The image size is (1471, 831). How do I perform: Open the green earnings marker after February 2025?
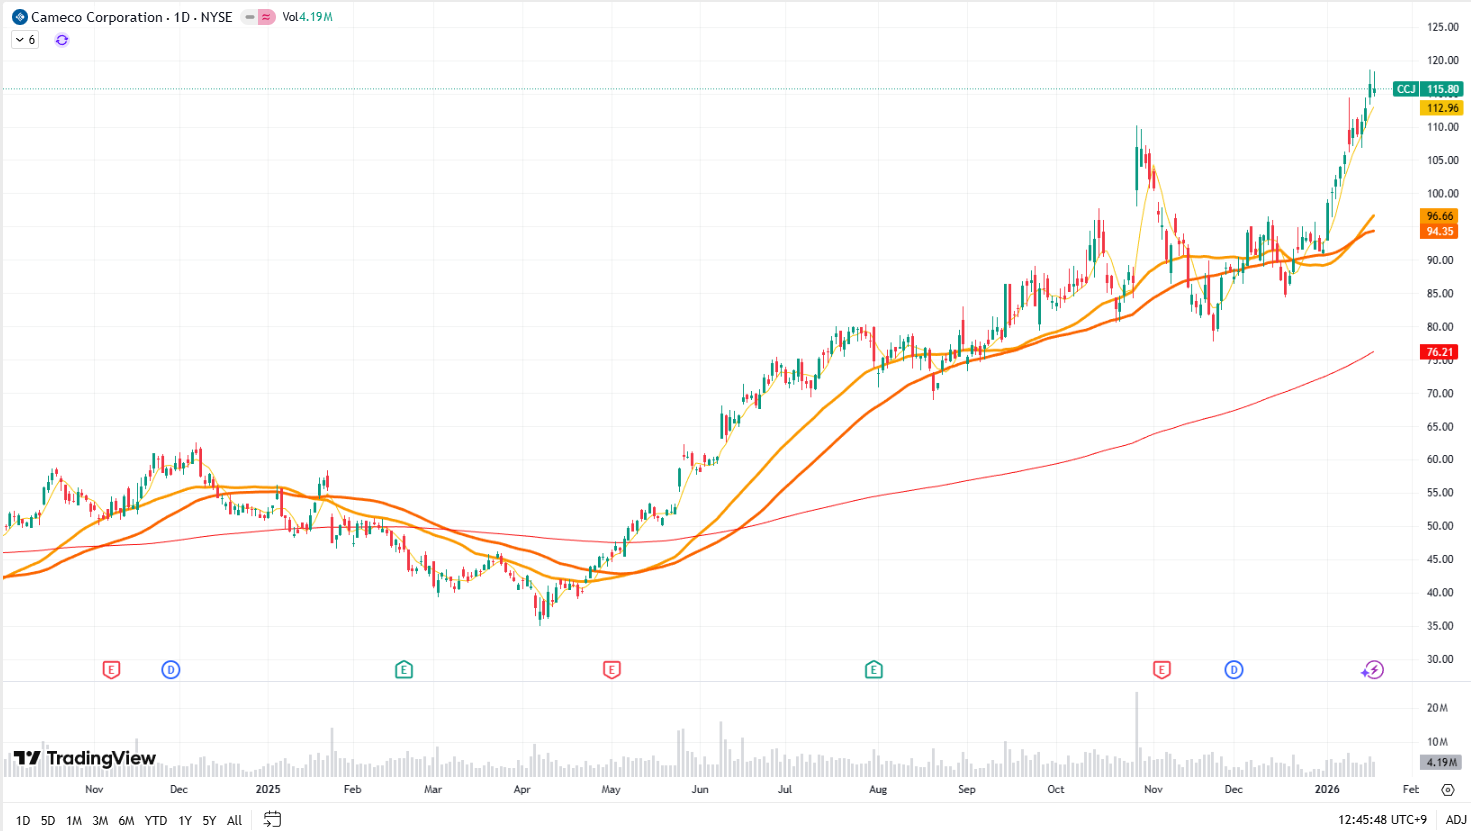[x=404, y=670]
